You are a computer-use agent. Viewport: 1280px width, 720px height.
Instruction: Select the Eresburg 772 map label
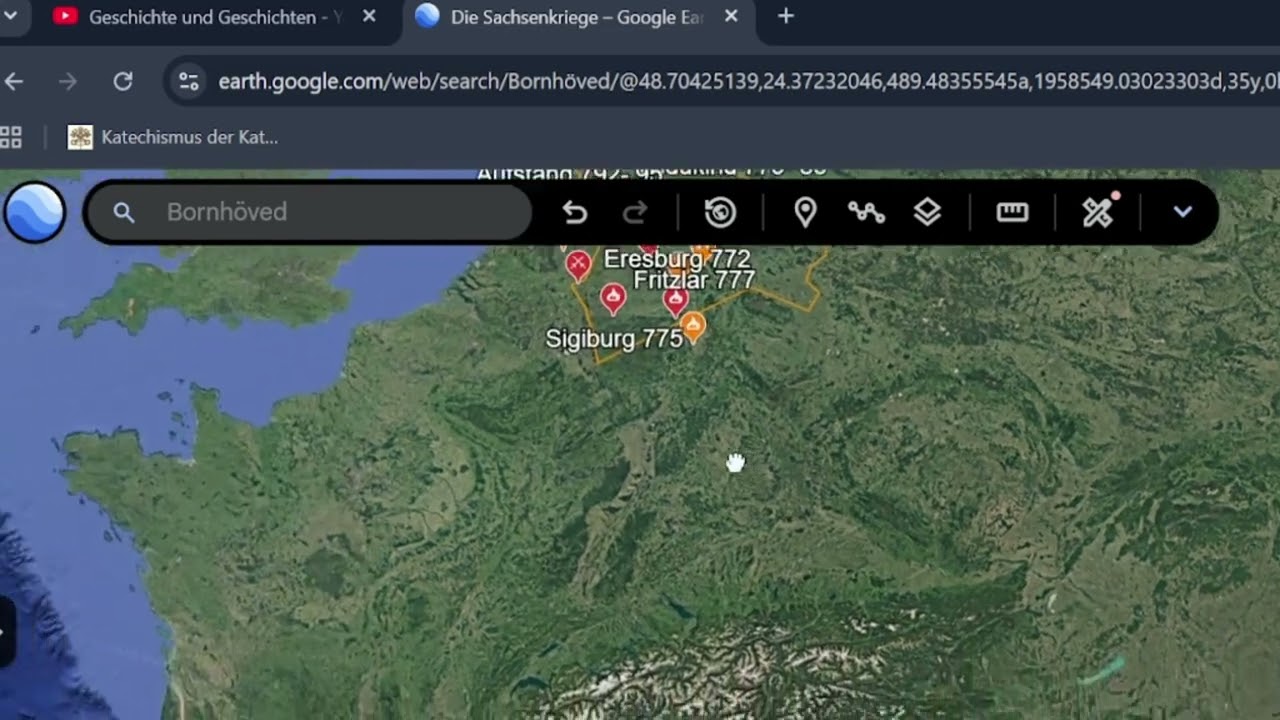(x=677, y=260)
